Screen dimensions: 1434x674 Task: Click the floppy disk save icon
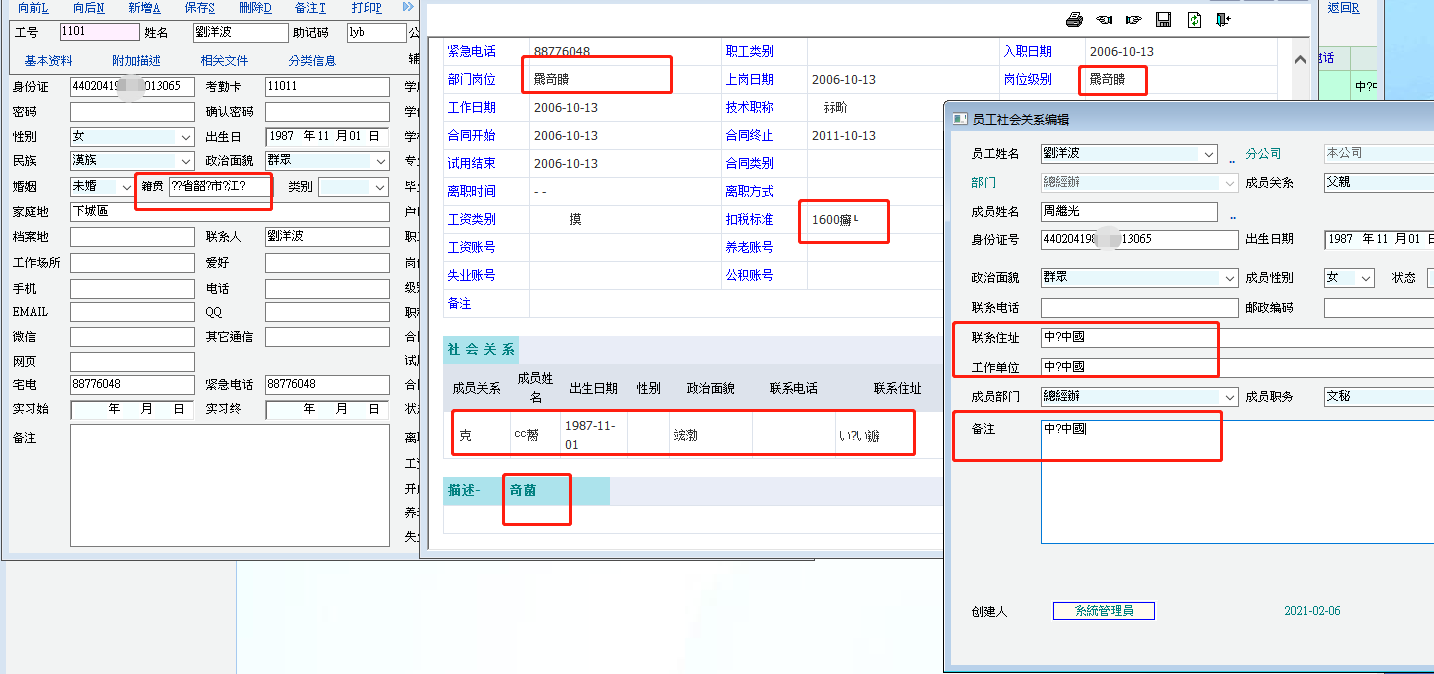pyautogui.click(x=1163, y=20)
